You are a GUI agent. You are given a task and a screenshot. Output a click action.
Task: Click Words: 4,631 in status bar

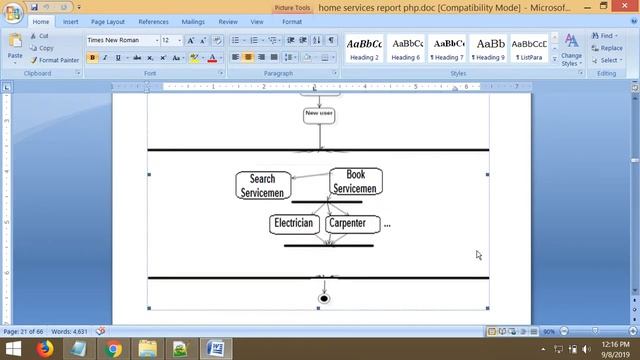69,331
